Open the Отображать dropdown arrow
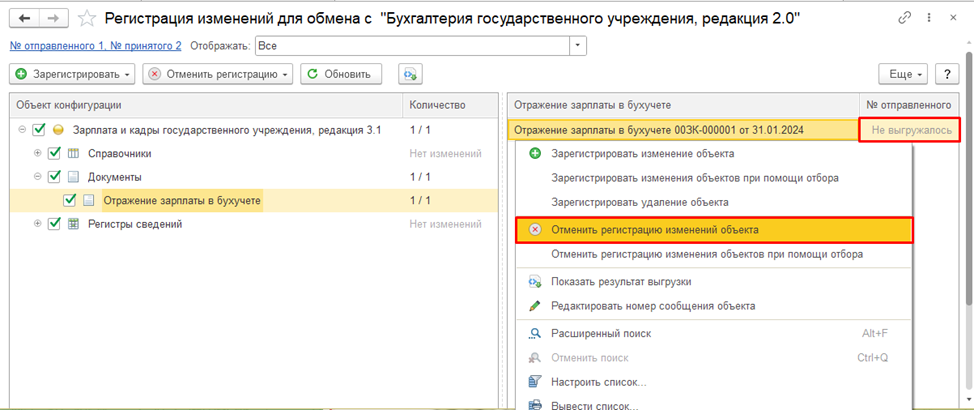Screen dimensions: 974x410 [x=578, y=45]
